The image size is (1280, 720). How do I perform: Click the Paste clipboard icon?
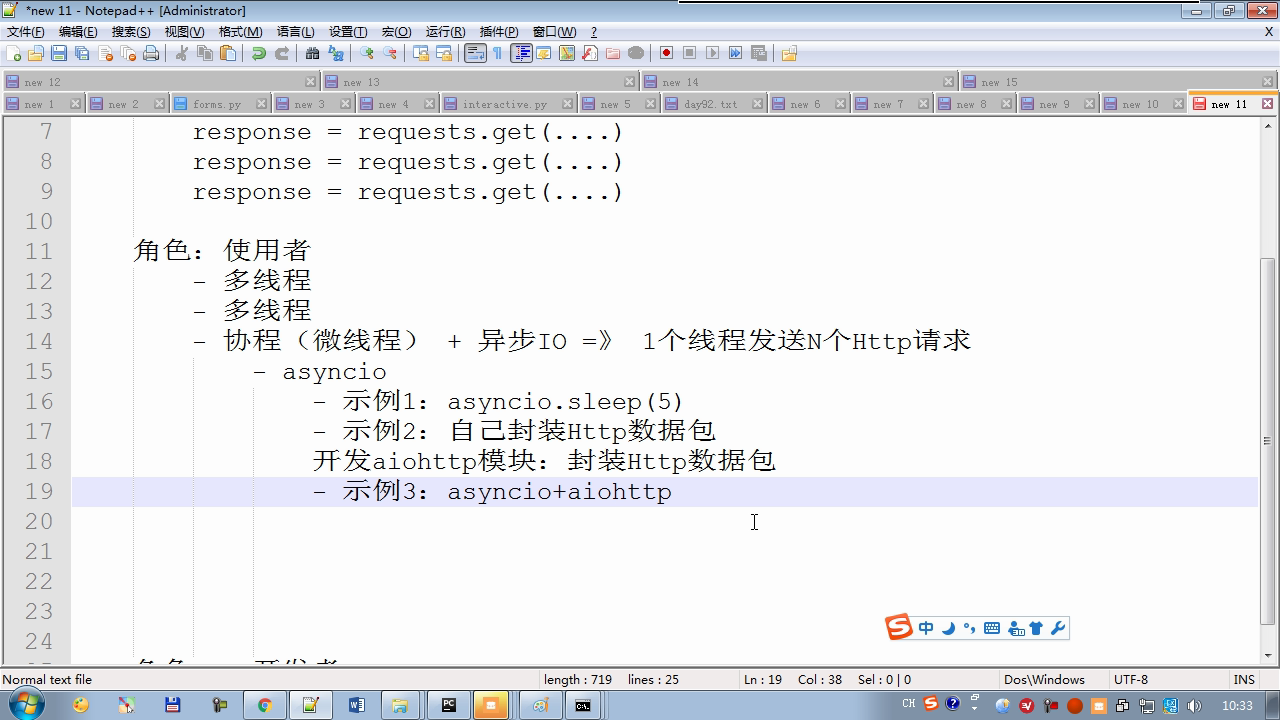[x=228, y=53]
